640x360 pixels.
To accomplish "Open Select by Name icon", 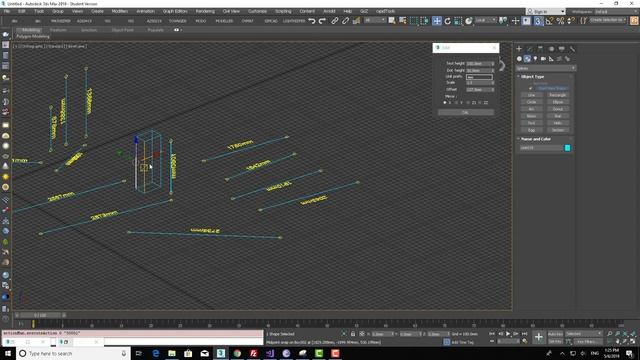I will (x=402, y=20).
